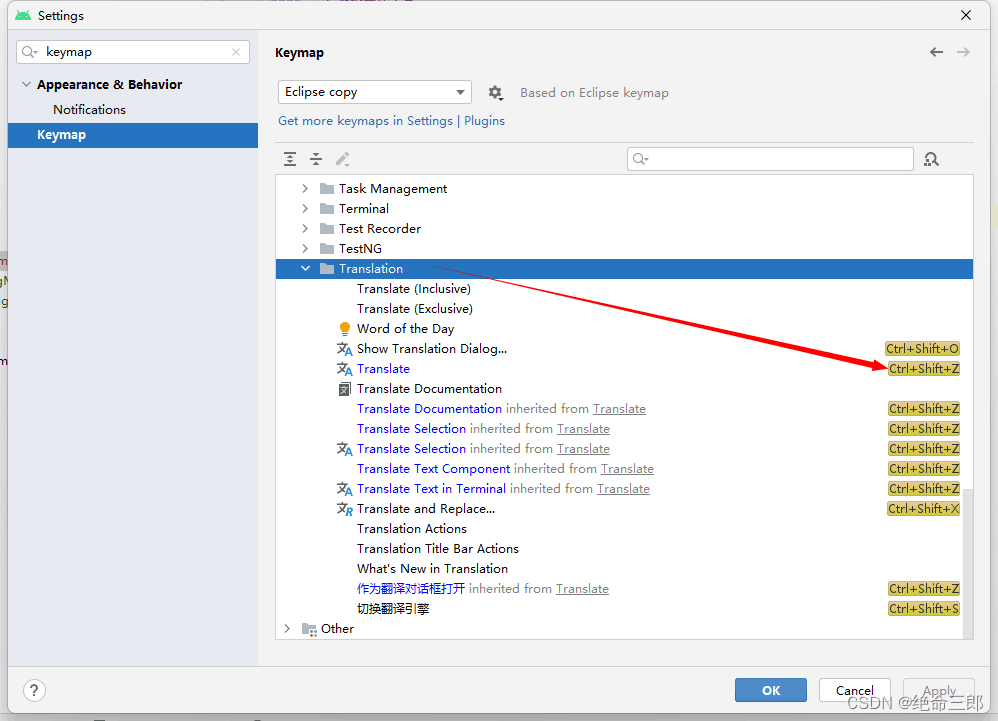This screenshot has height=721, width=998.
Task: Click Cancel to discard changes
Action: coord(854,690)
